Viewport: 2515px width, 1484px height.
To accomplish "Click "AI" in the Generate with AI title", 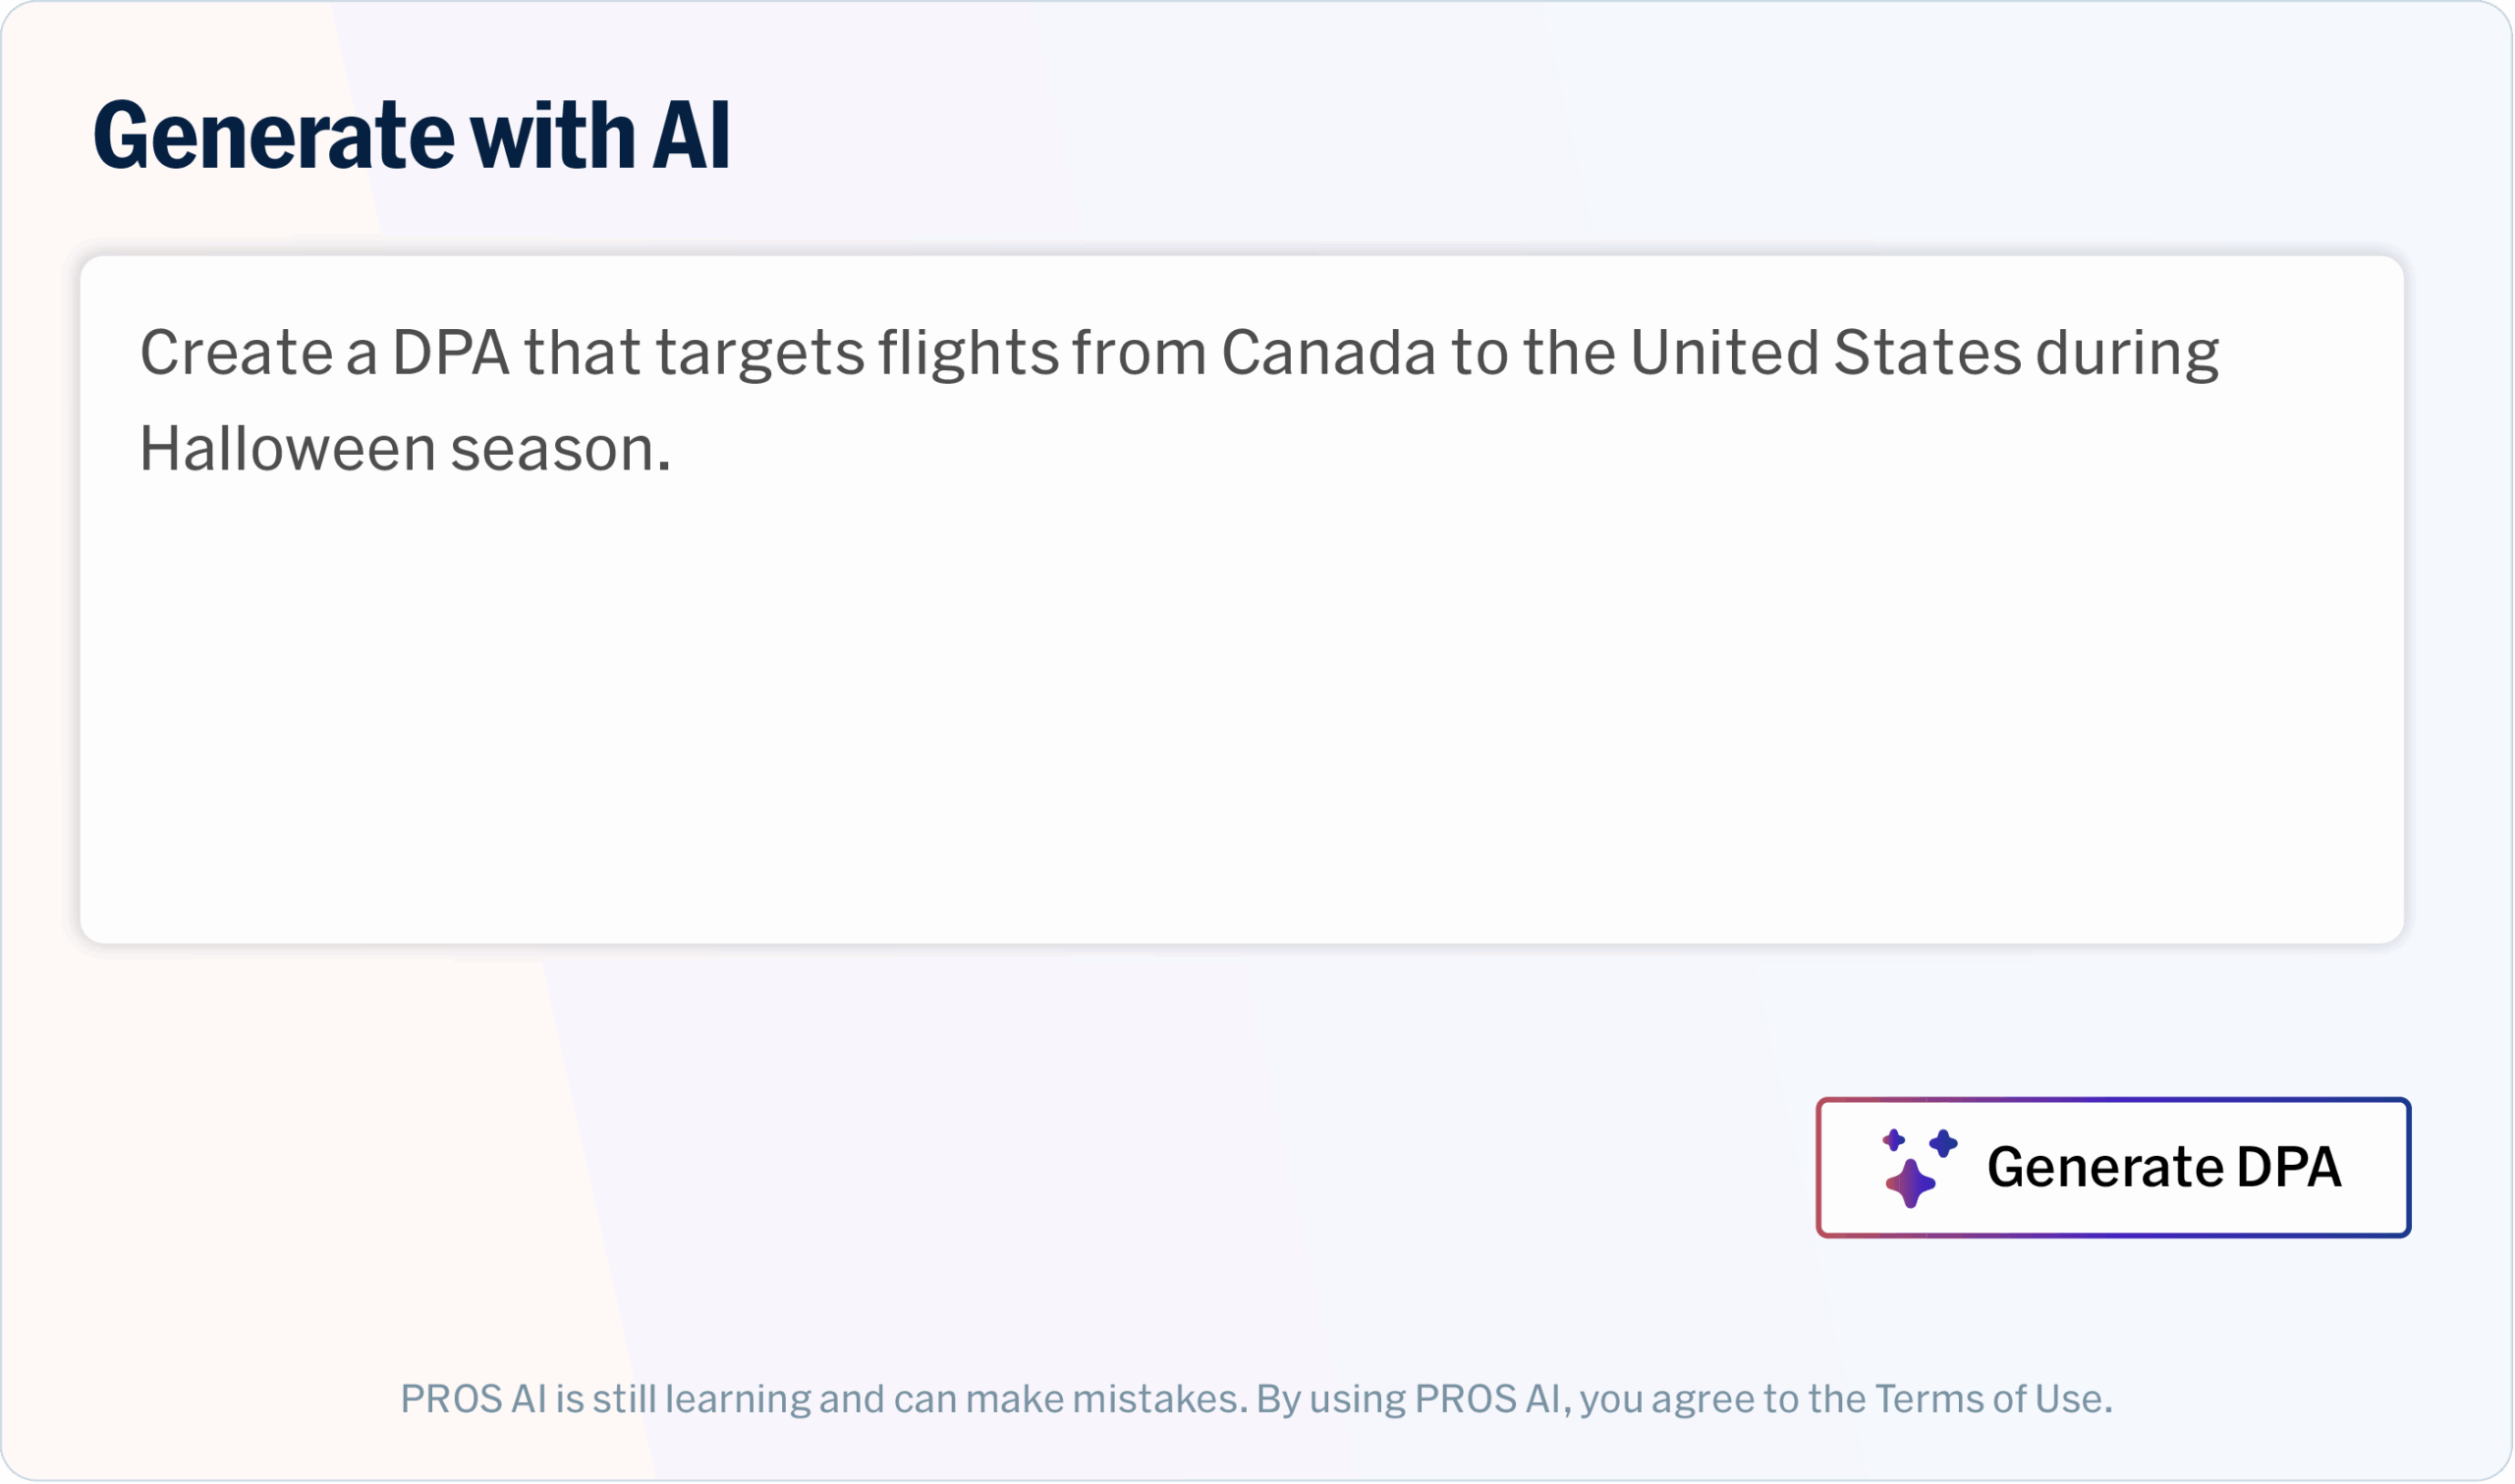I will click(x=691, y=135).
